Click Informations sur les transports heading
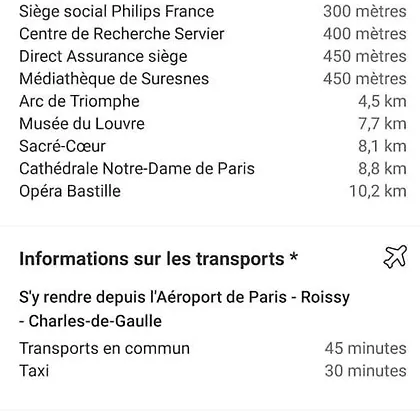The height and width of the screenshot is (420, 420). point(158,259)
